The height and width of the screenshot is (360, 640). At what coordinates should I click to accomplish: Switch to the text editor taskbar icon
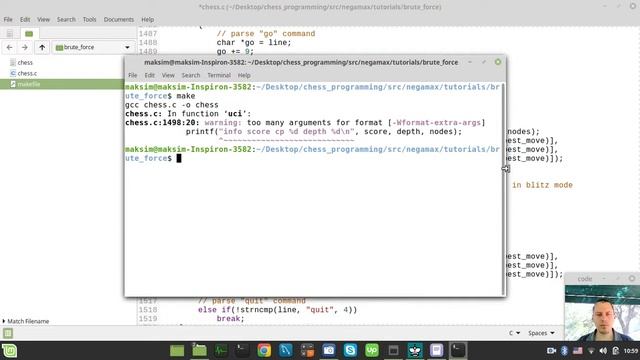(436, 351)
